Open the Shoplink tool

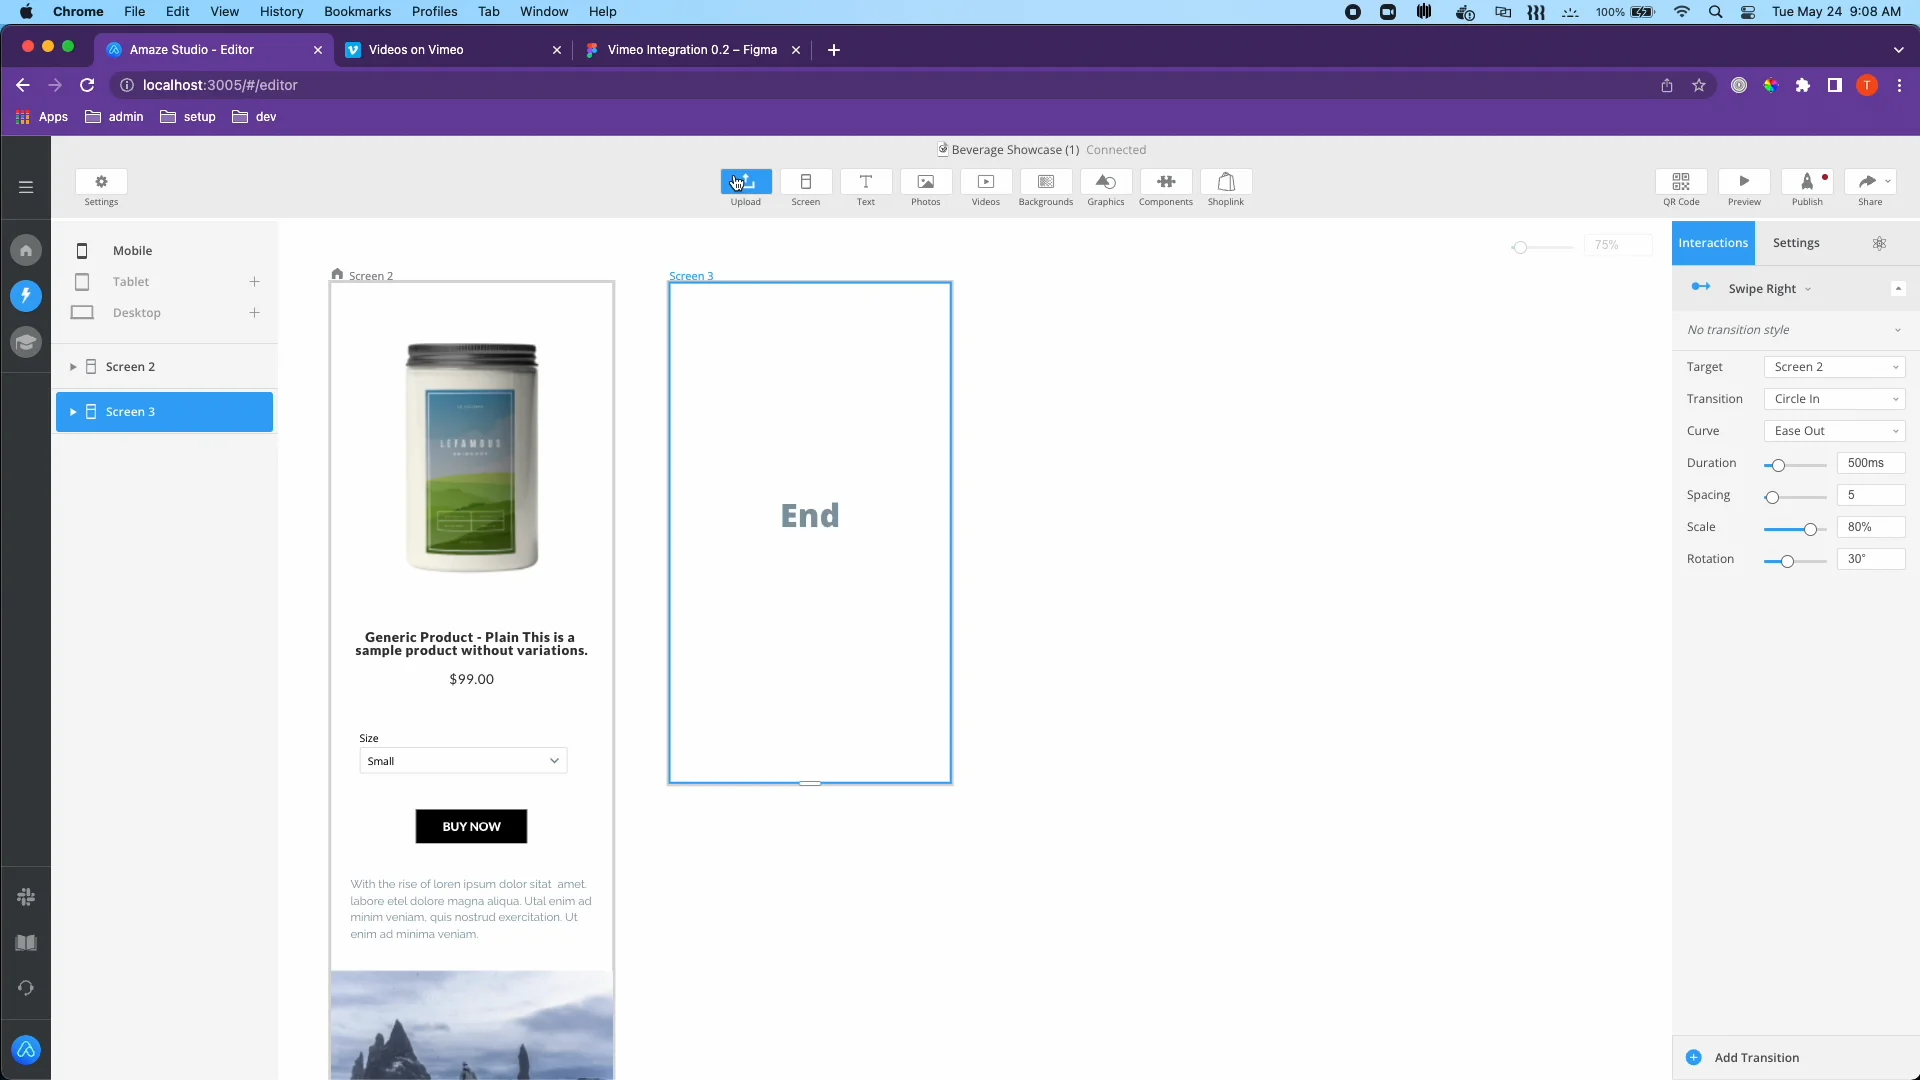[1225, 182]
